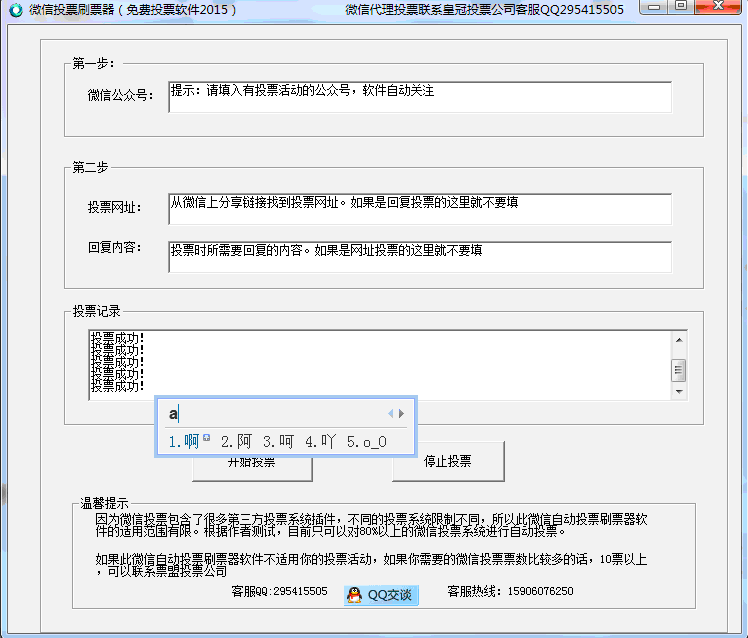748x638 pixels.
Task: Click the 投票网址: label
Action: (114, 207)
